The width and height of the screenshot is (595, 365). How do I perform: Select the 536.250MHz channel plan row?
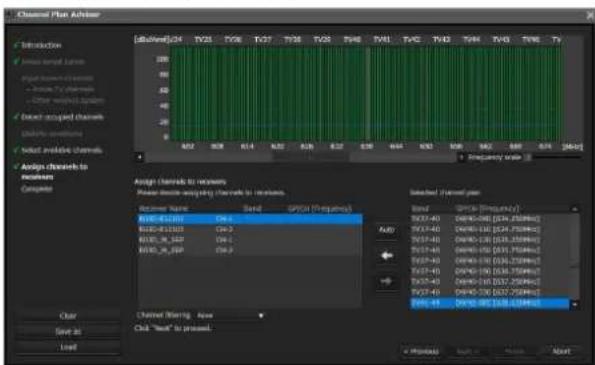(x=490, y=261)
